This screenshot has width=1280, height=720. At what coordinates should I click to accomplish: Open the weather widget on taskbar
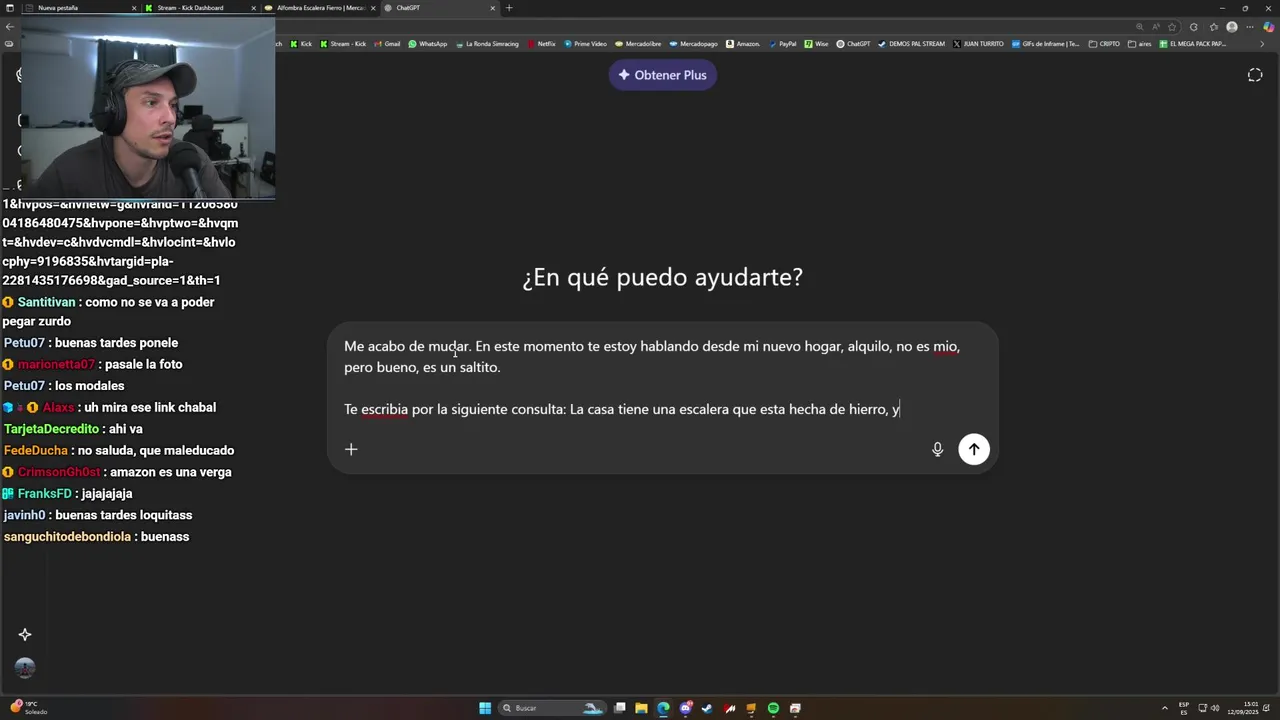click(x=30, y=708)
